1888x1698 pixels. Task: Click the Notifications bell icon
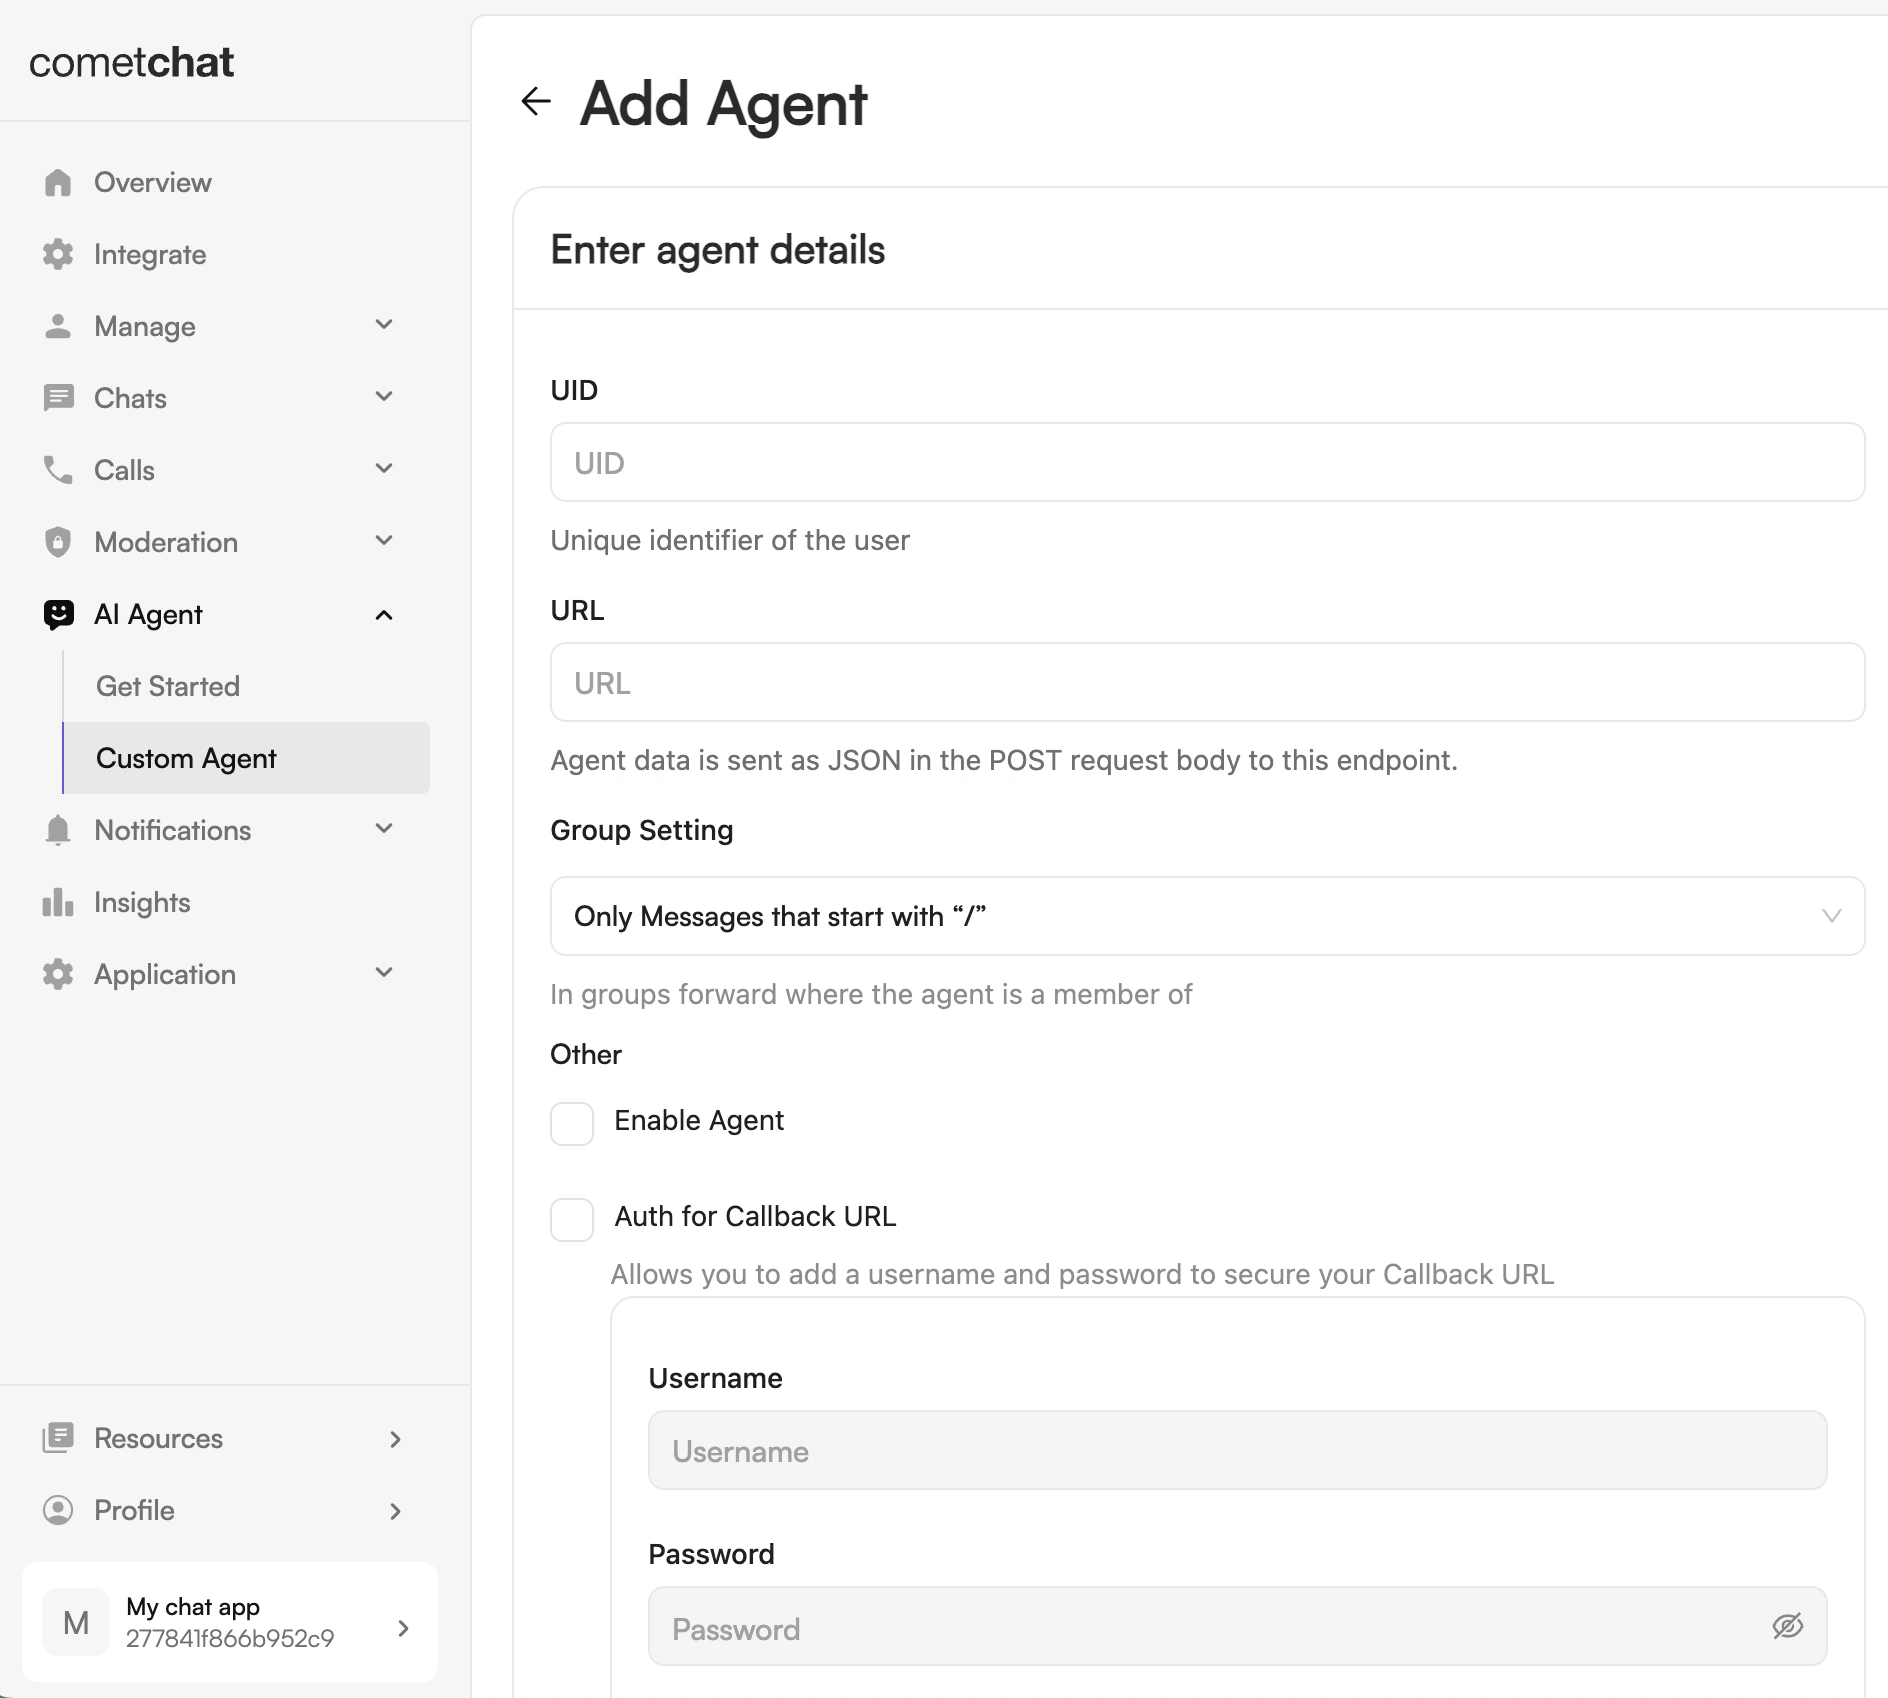[x=58, y=830]
